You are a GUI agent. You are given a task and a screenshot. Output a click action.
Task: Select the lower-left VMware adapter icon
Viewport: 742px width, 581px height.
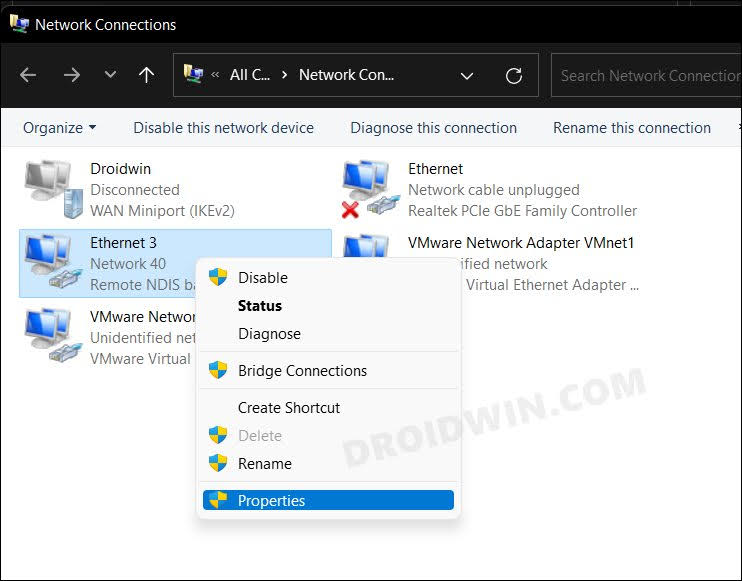pos(54,336)
